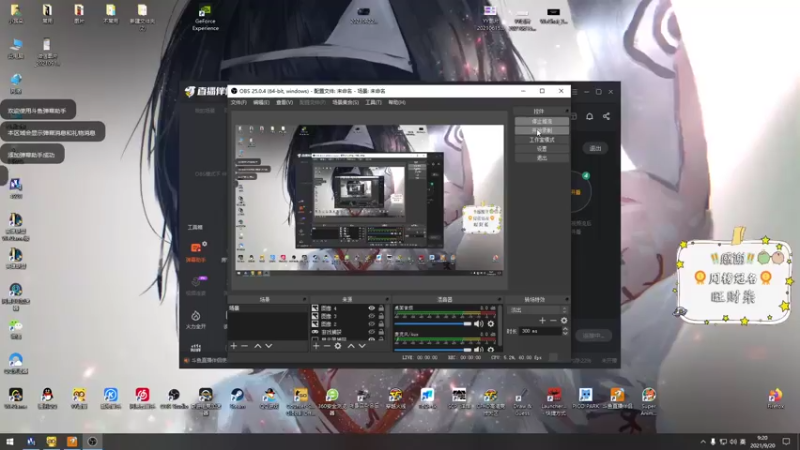Open 查看(V) menu in OBS

(x=284, y=103)
